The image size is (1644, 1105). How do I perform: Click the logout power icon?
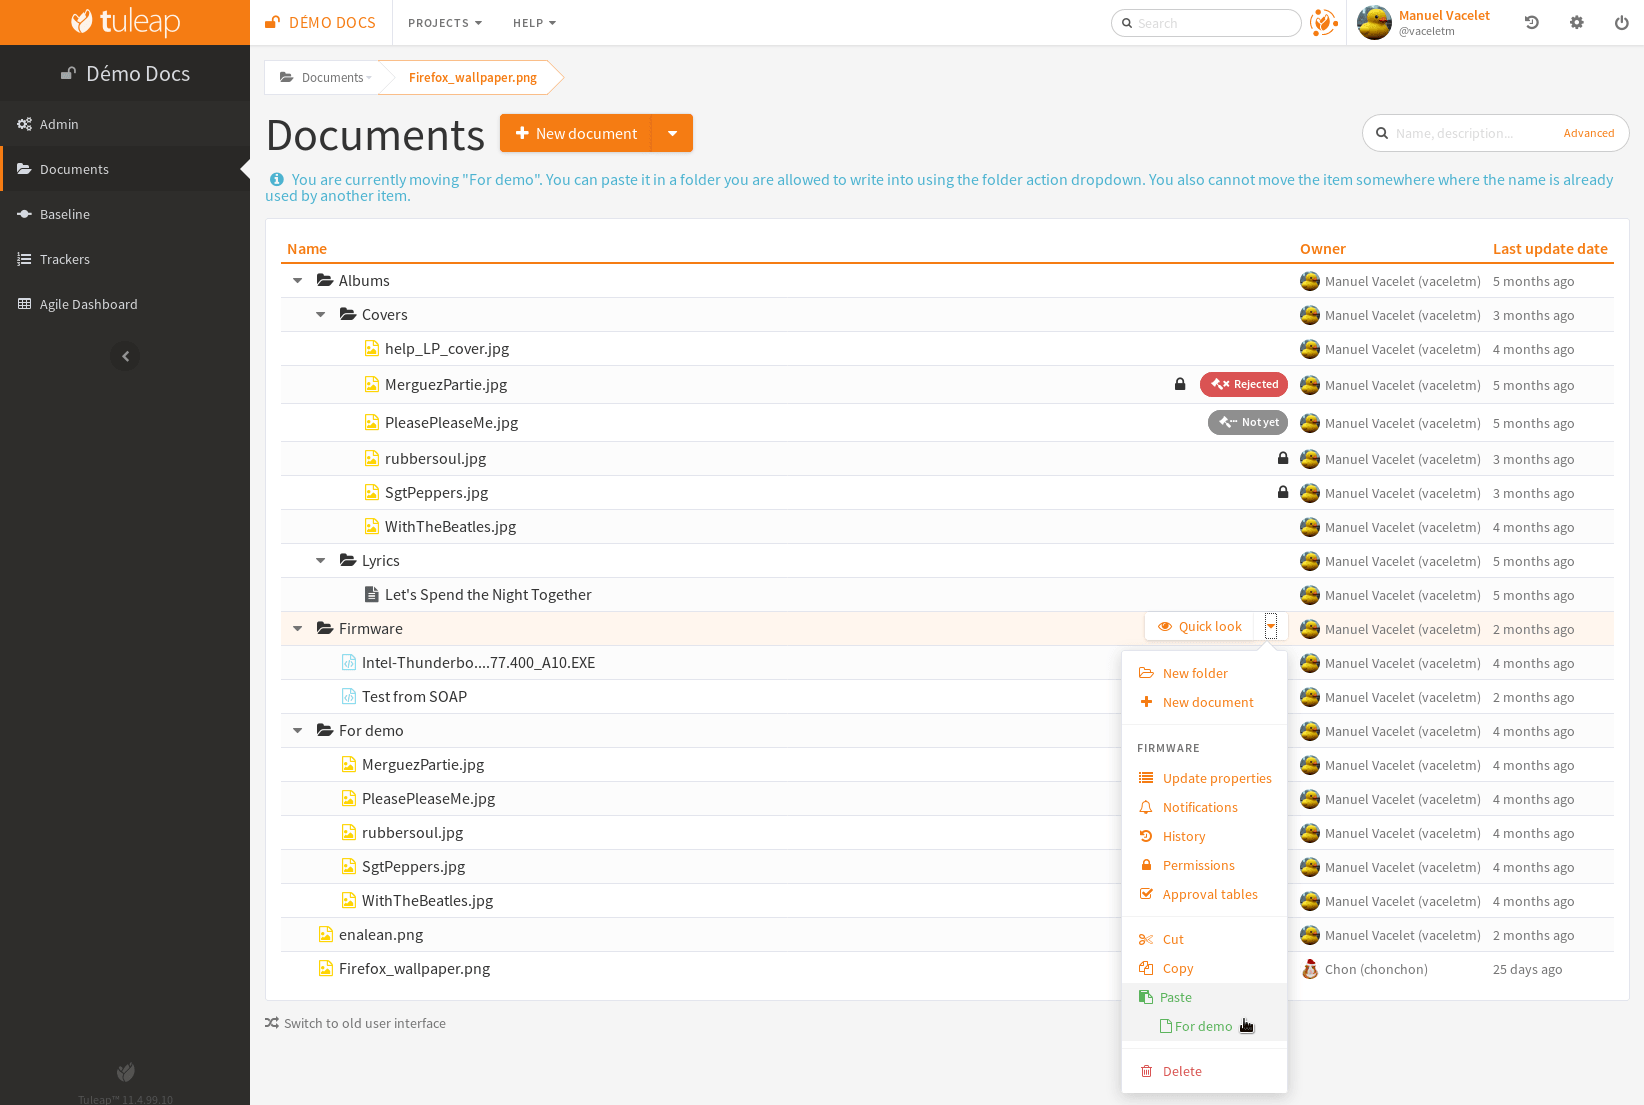click(1621, 22)
